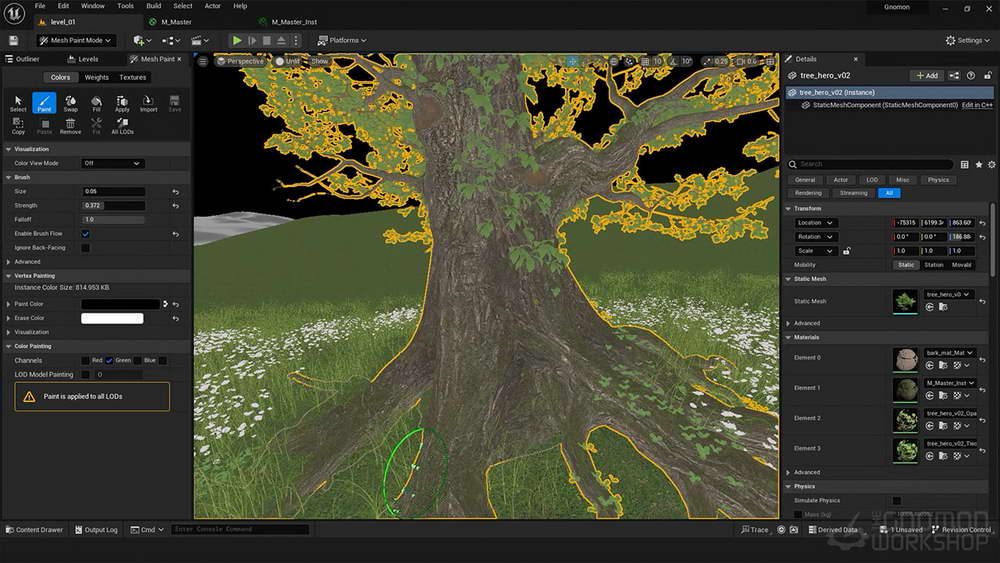Viewport: 1000px width, 563px height.
Task: Toggle Enable Brush Flow checkbox
Action: 85,234
